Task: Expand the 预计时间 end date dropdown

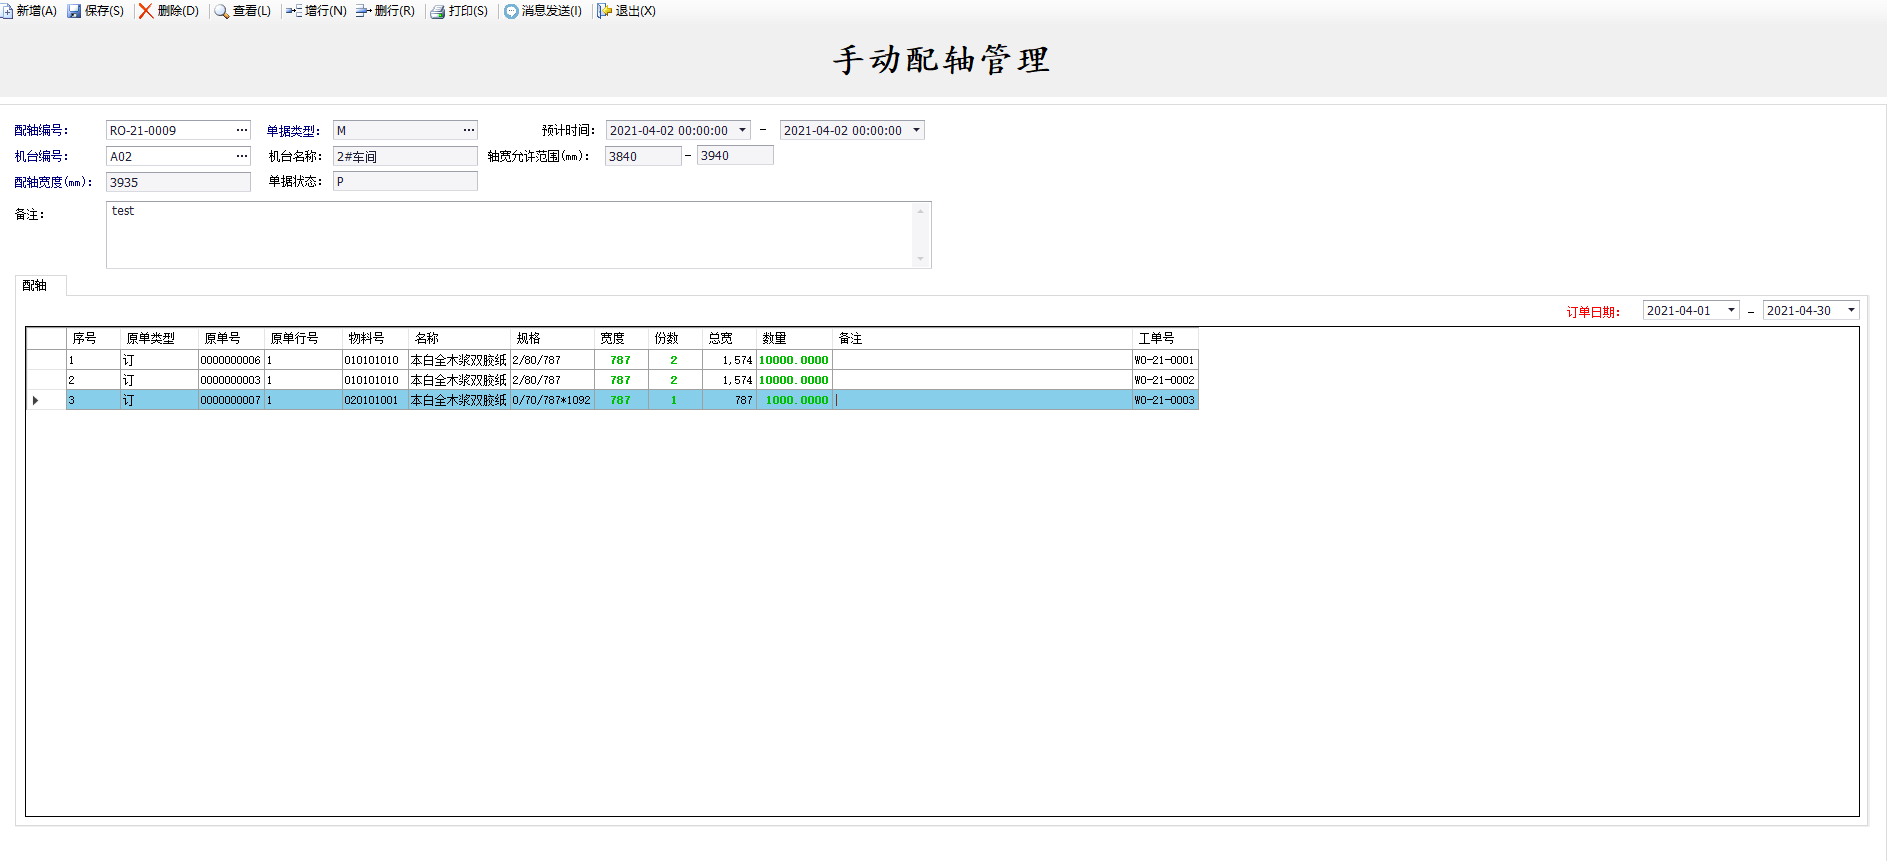Action: click(916, 130)
